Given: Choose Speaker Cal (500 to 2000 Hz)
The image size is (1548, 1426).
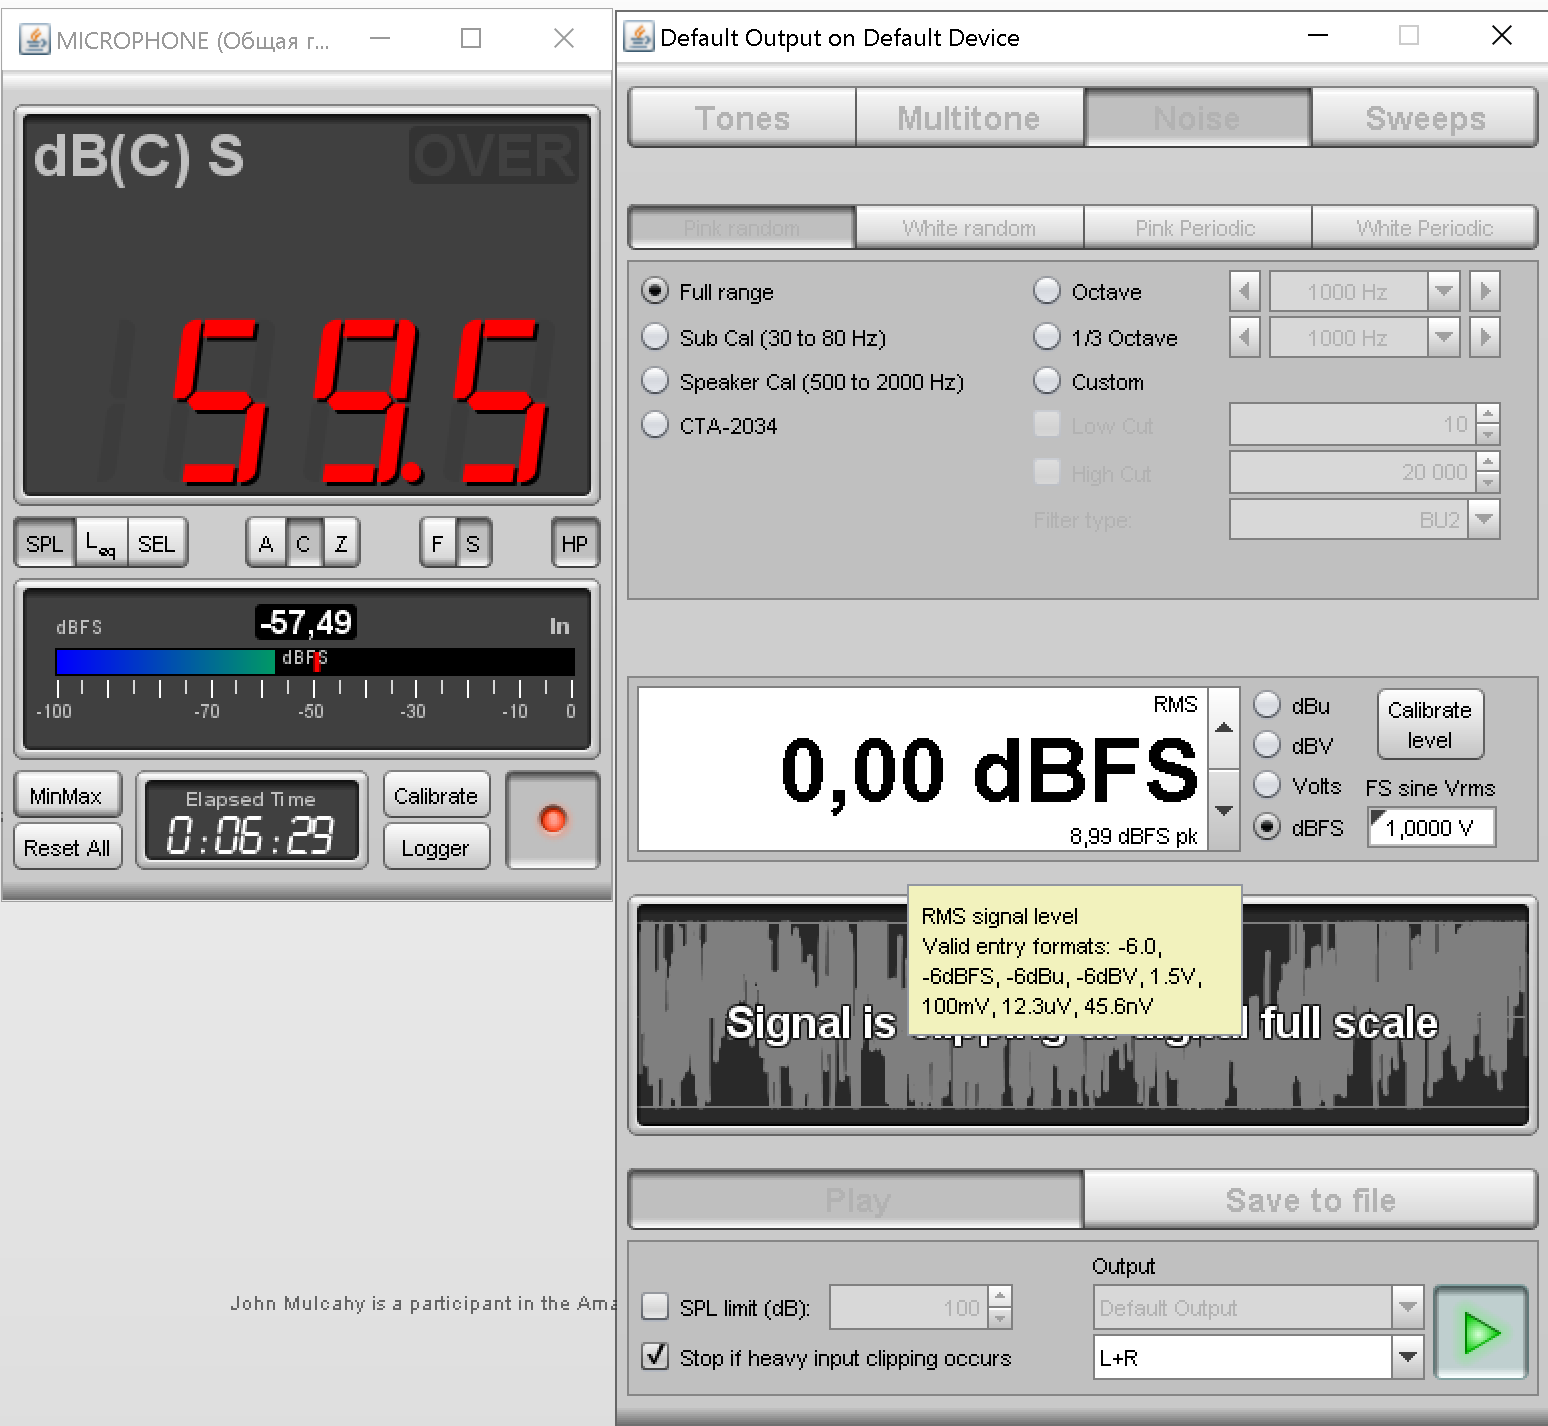Looking at the screenshot, I should tap(655, 381).
